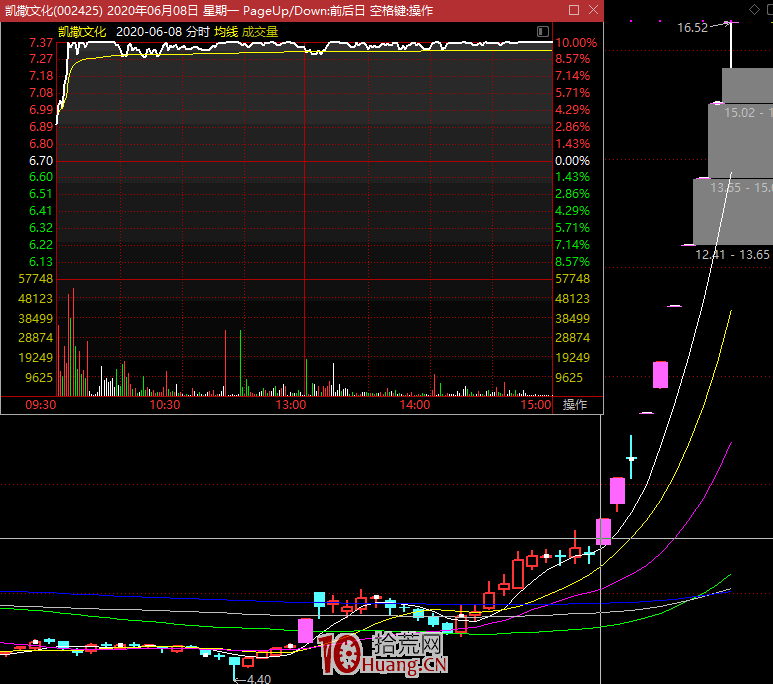773x684 pixels.
Task: Click the white 6.70 previous close label
Action: [41, 161]
